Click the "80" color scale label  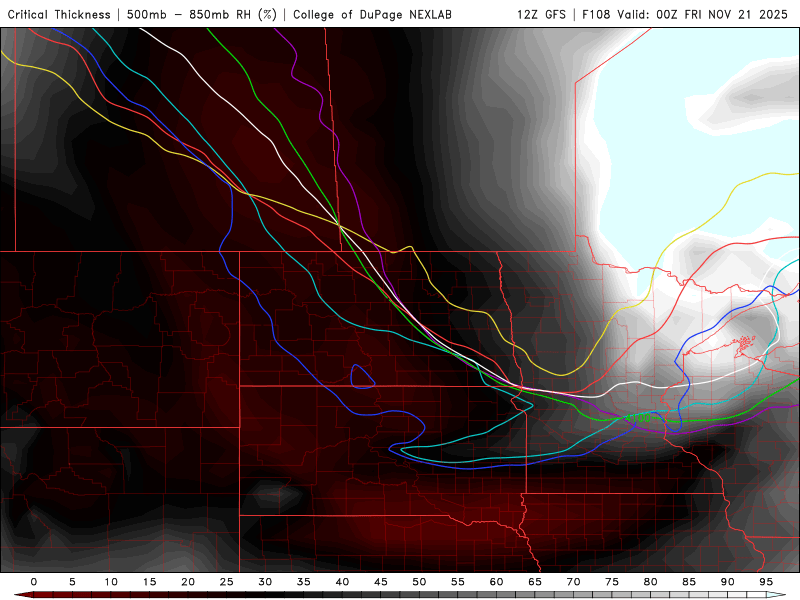coord(651,582)
